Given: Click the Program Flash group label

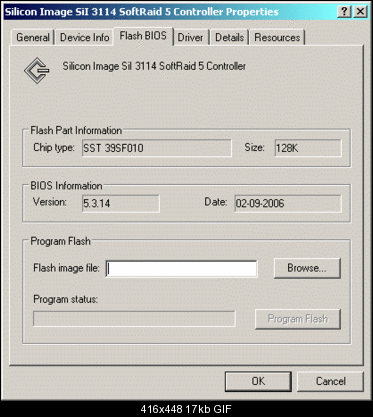Looking at the screenshot, I should (x=60, y=241).
